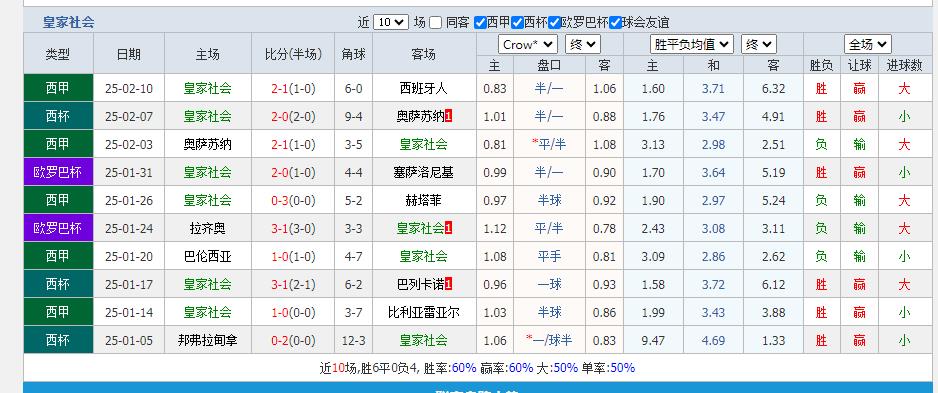The width and height of the screenshot is (938, 393).
Task: Uncheck the 欧罗巴杯 filter checkbox
Action: pyautogui.click(x=555, y=23)
